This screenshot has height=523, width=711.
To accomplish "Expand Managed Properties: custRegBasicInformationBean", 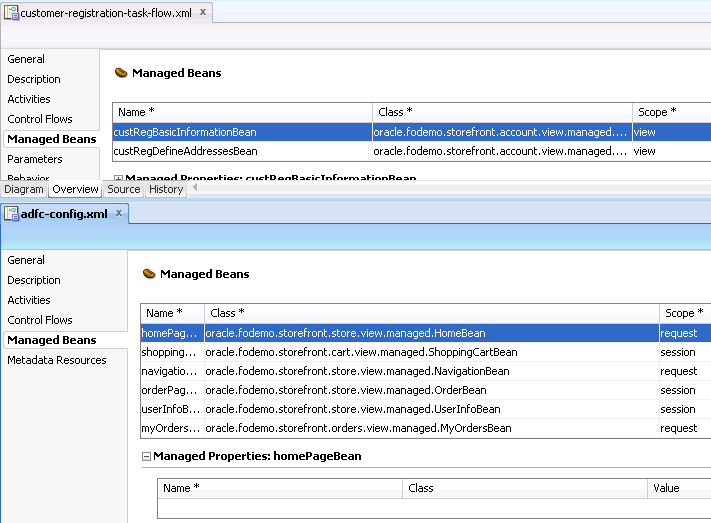I will [118, 178].
